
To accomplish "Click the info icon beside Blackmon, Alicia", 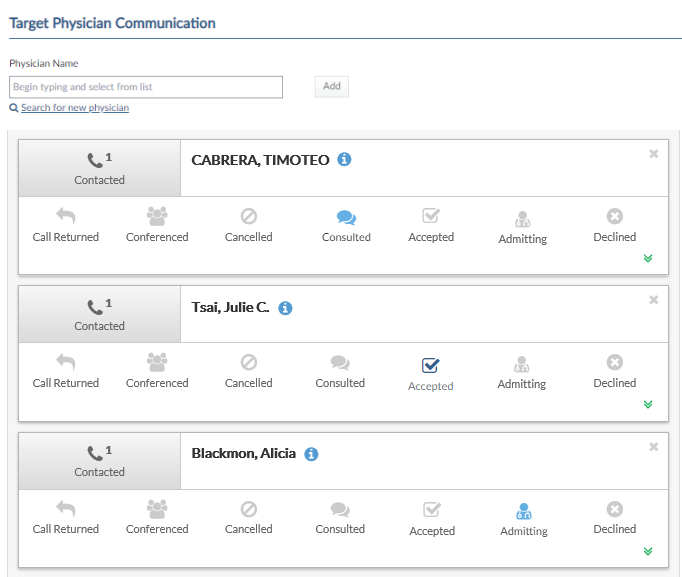I will point(311,454).
